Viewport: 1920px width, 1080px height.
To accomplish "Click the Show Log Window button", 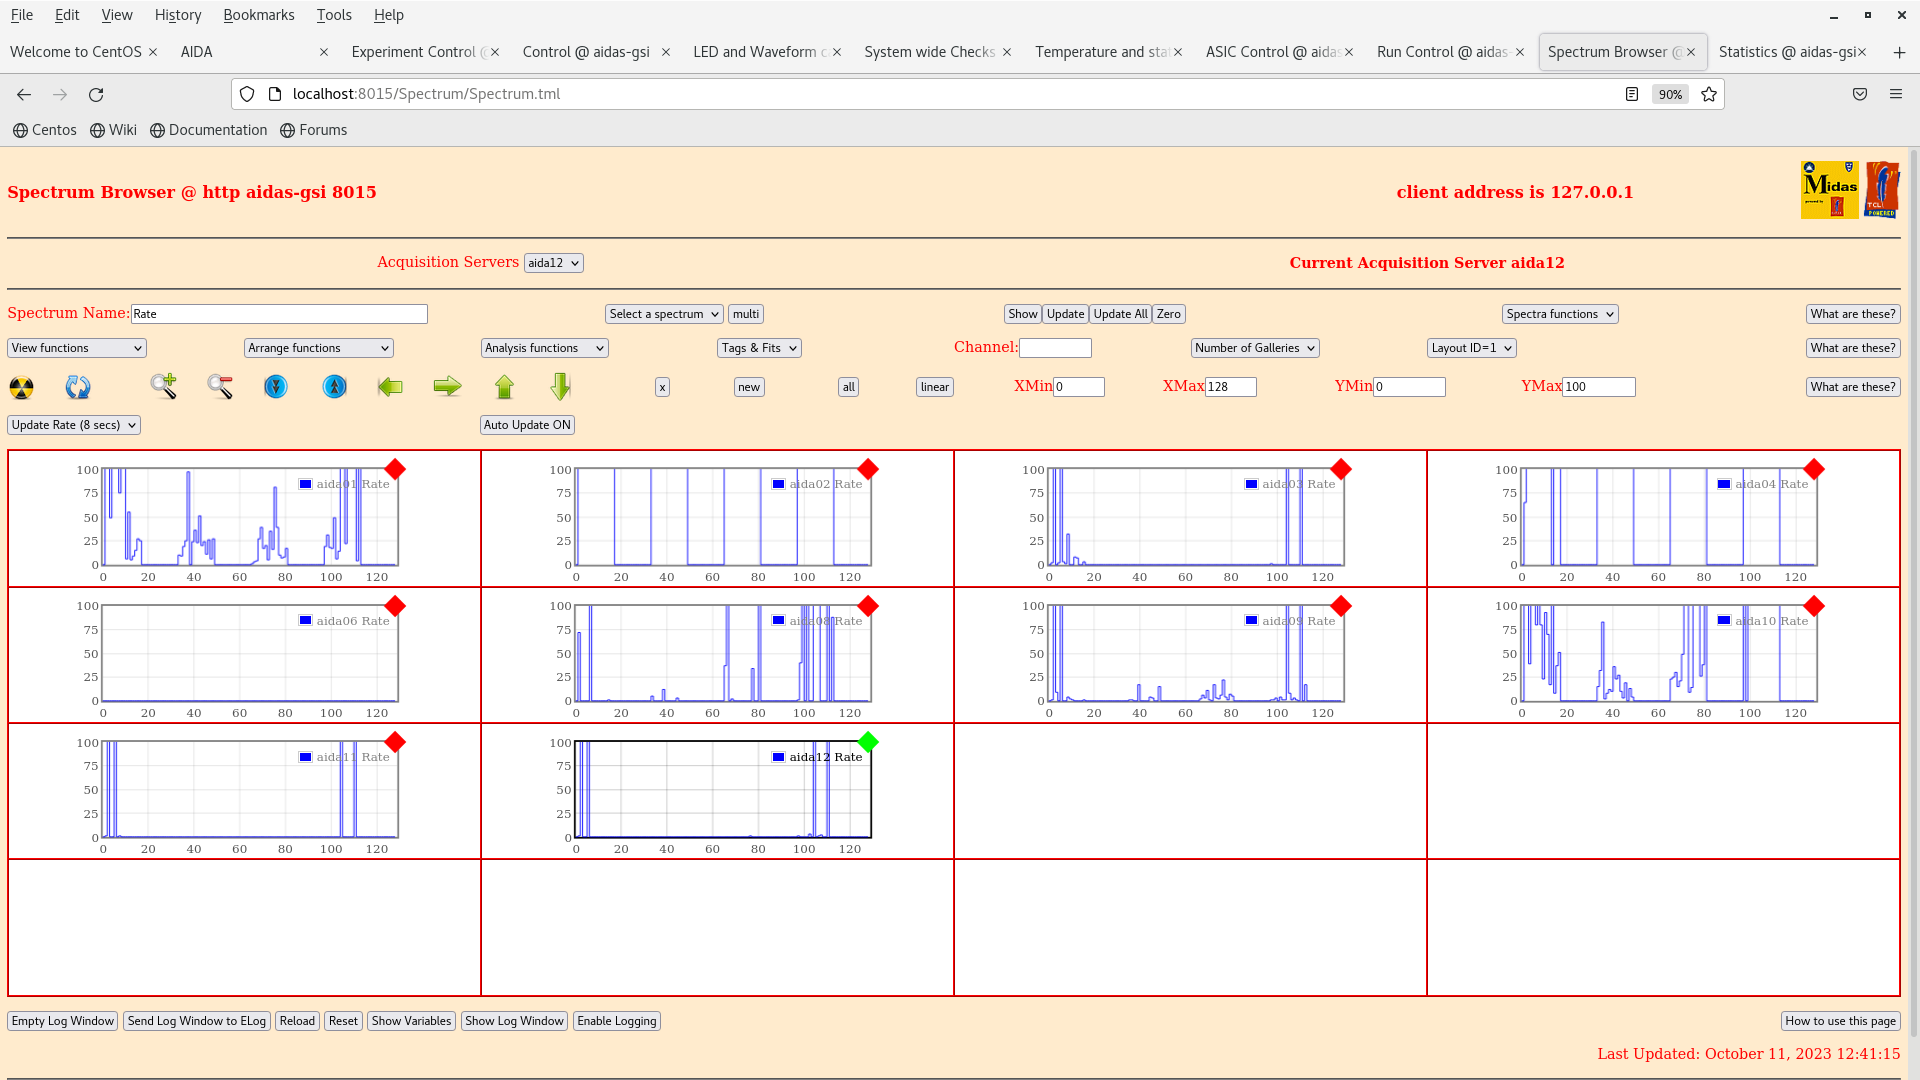I will [514, 1021].
